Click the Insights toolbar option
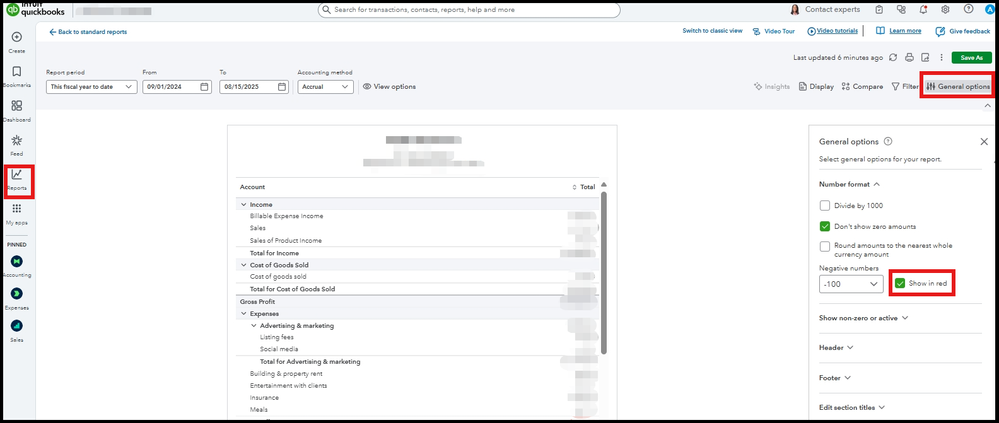This screenshot has width=999, height=423. [x=772, y=87]
